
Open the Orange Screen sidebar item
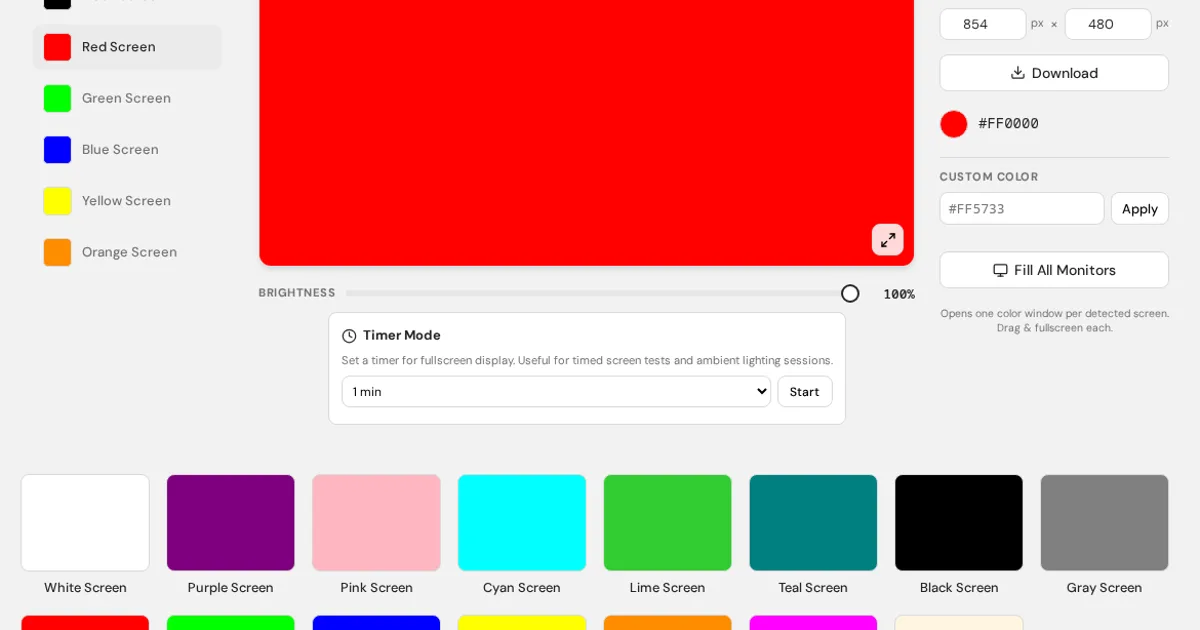[x=127, y=252]
